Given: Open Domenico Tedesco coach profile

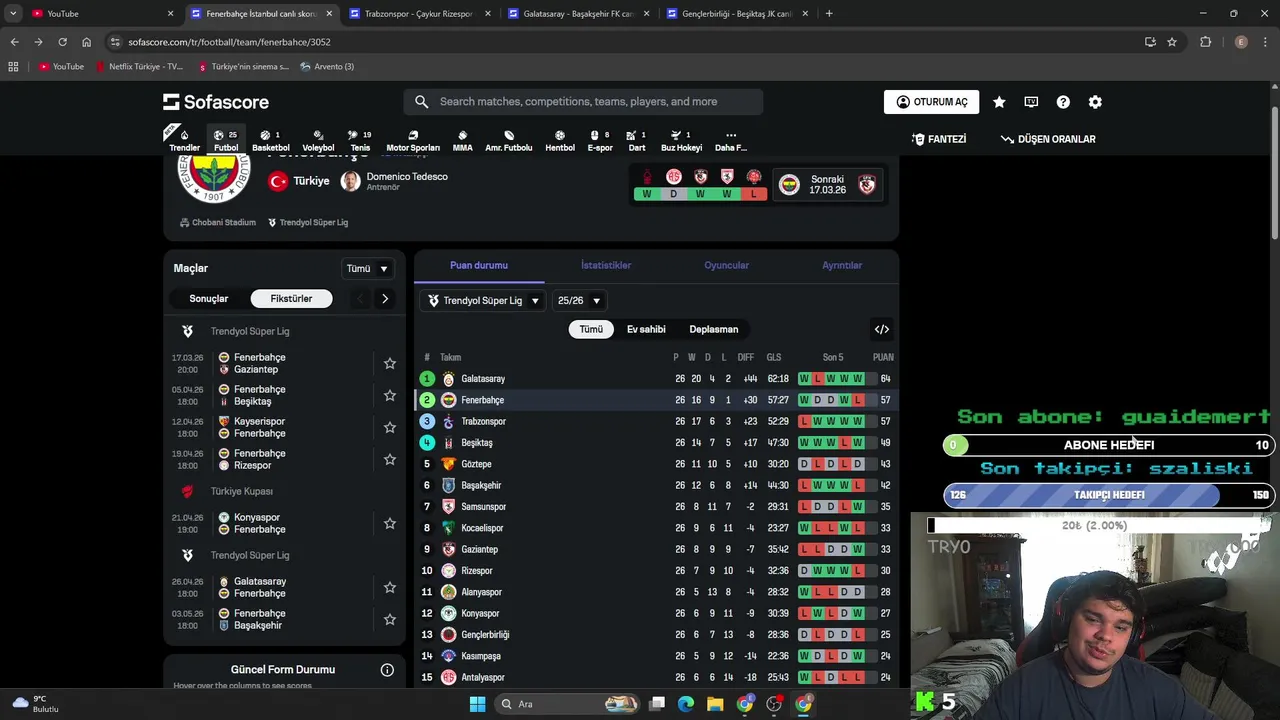Looking at the screenshot, I should (394, 181).
